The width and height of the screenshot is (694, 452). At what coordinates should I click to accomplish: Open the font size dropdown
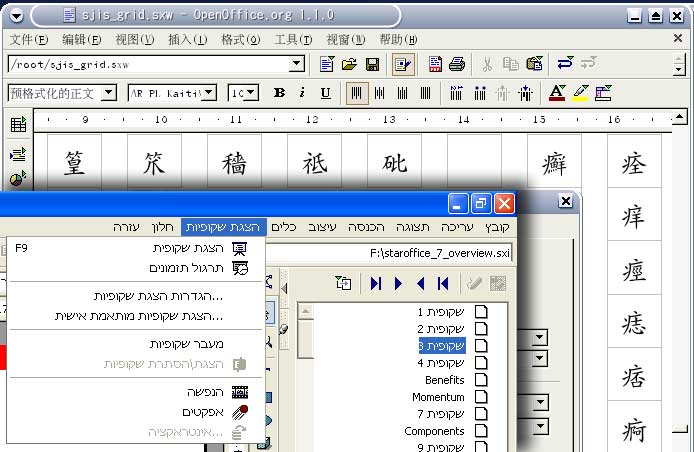(x=251, y=93)
